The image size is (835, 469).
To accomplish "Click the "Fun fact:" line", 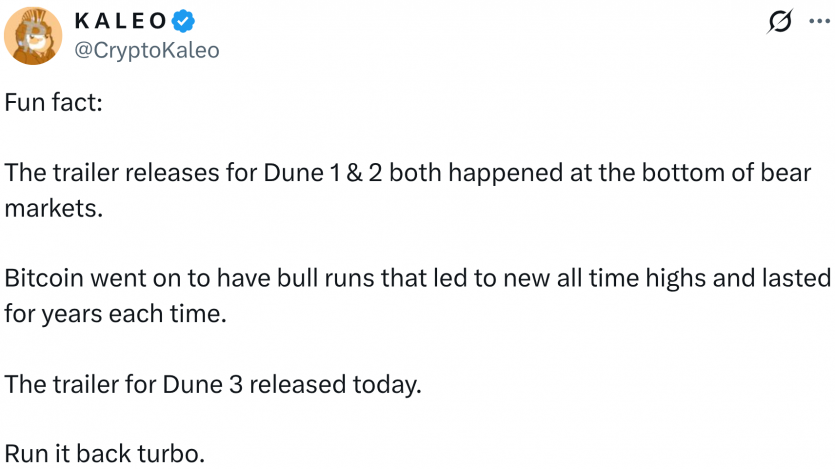I will click(x=53, y=103).
